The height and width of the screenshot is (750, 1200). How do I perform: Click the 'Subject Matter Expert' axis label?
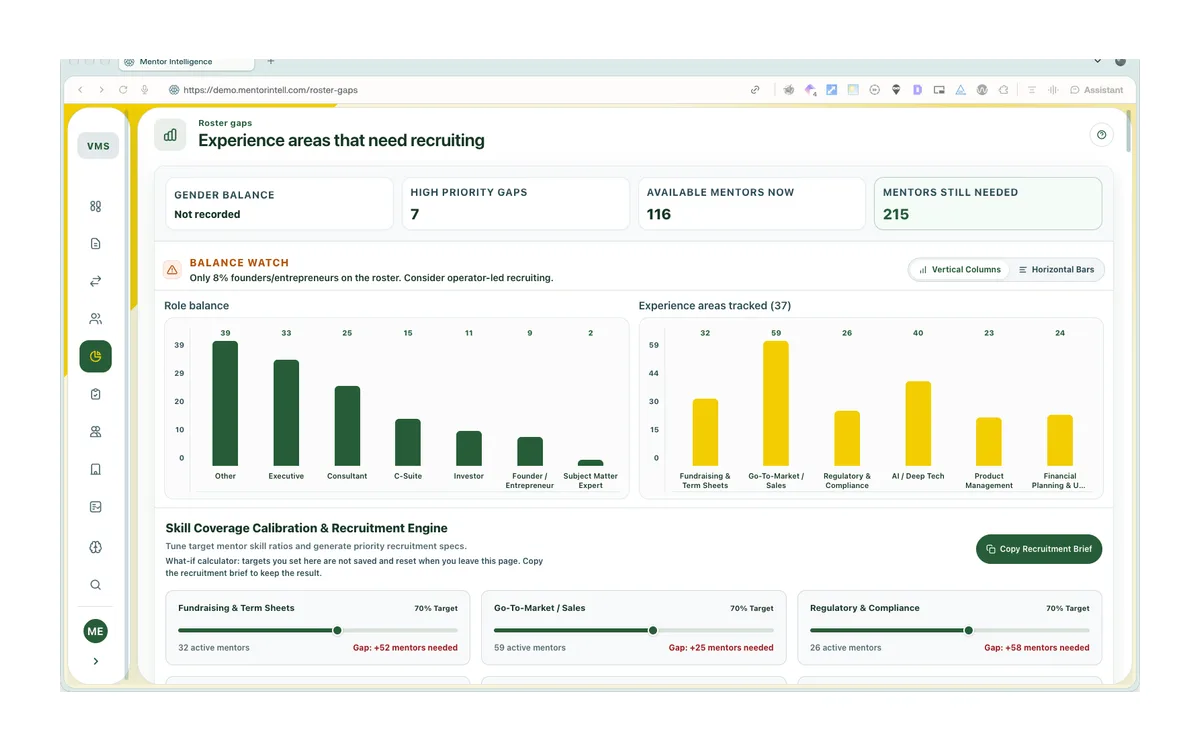pos(591,481)
